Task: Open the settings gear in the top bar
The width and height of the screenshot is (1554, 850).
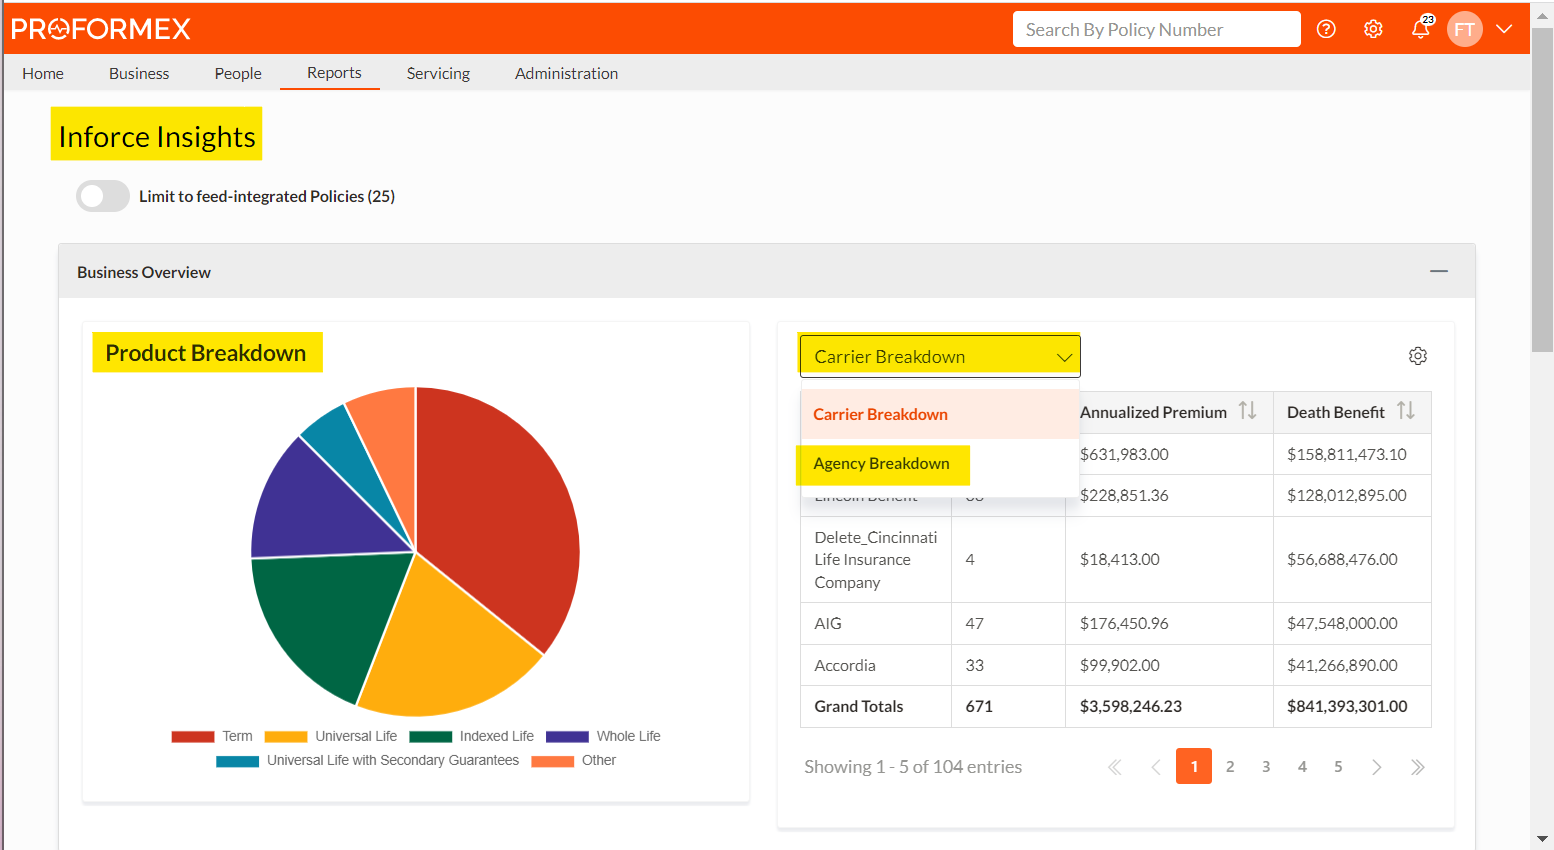Action: point(1373,29)
